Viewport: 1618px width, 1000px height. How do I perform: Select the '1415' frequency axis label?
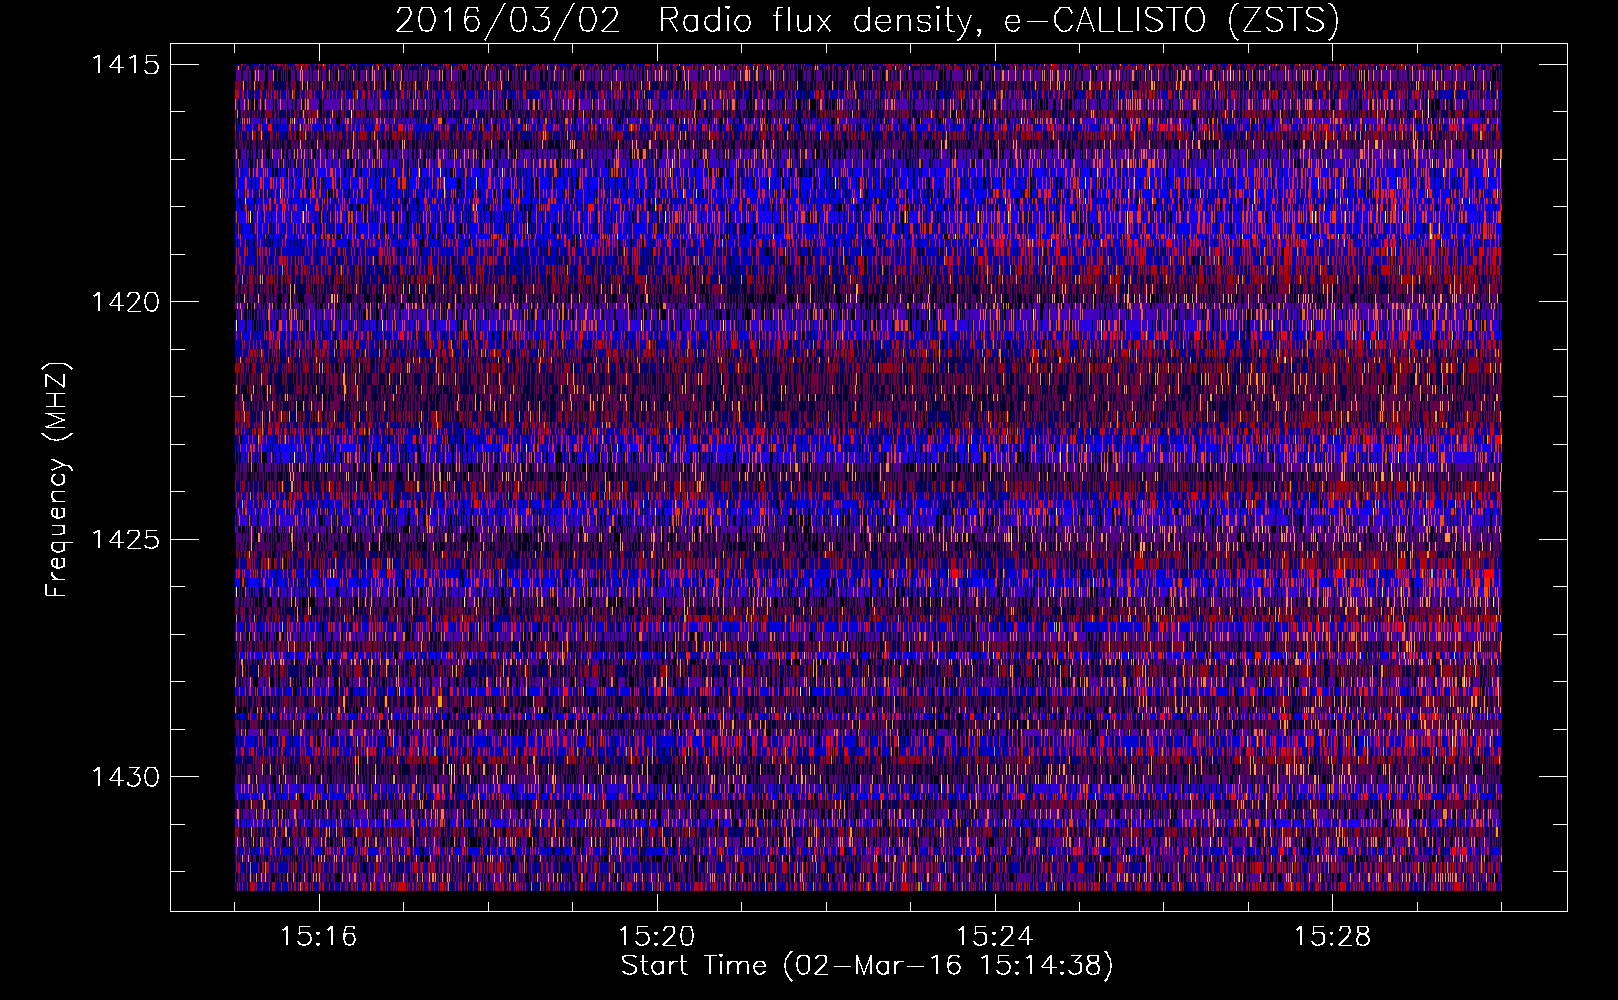125,65
